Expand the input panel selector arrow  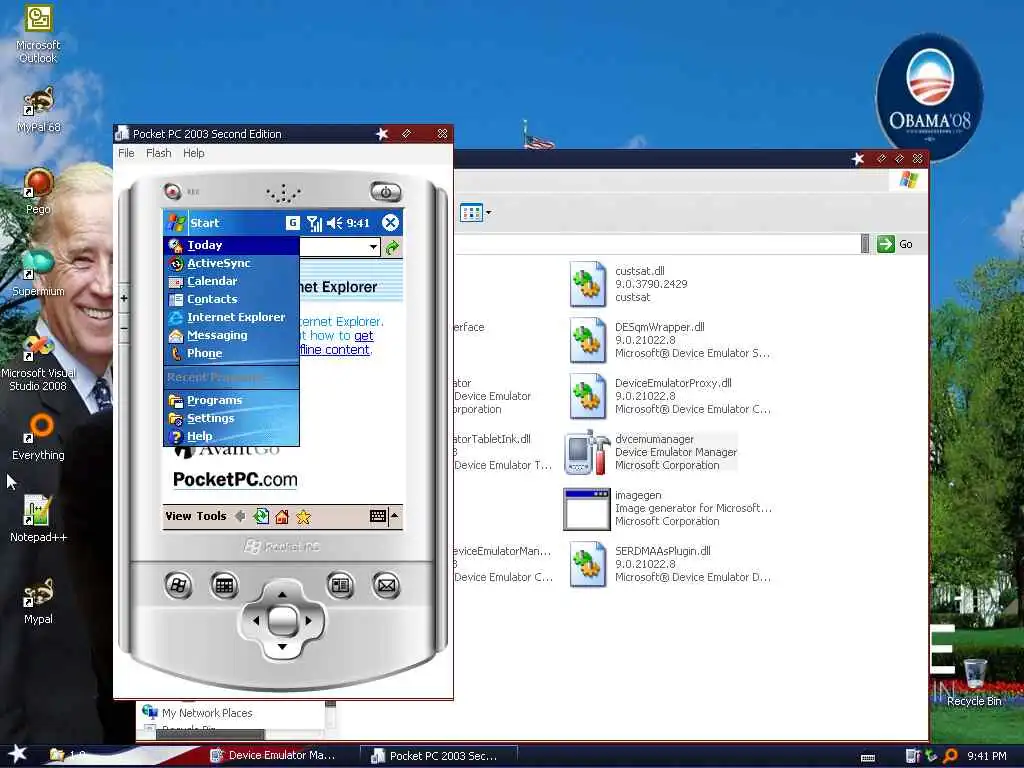click(x=394, y=516)
